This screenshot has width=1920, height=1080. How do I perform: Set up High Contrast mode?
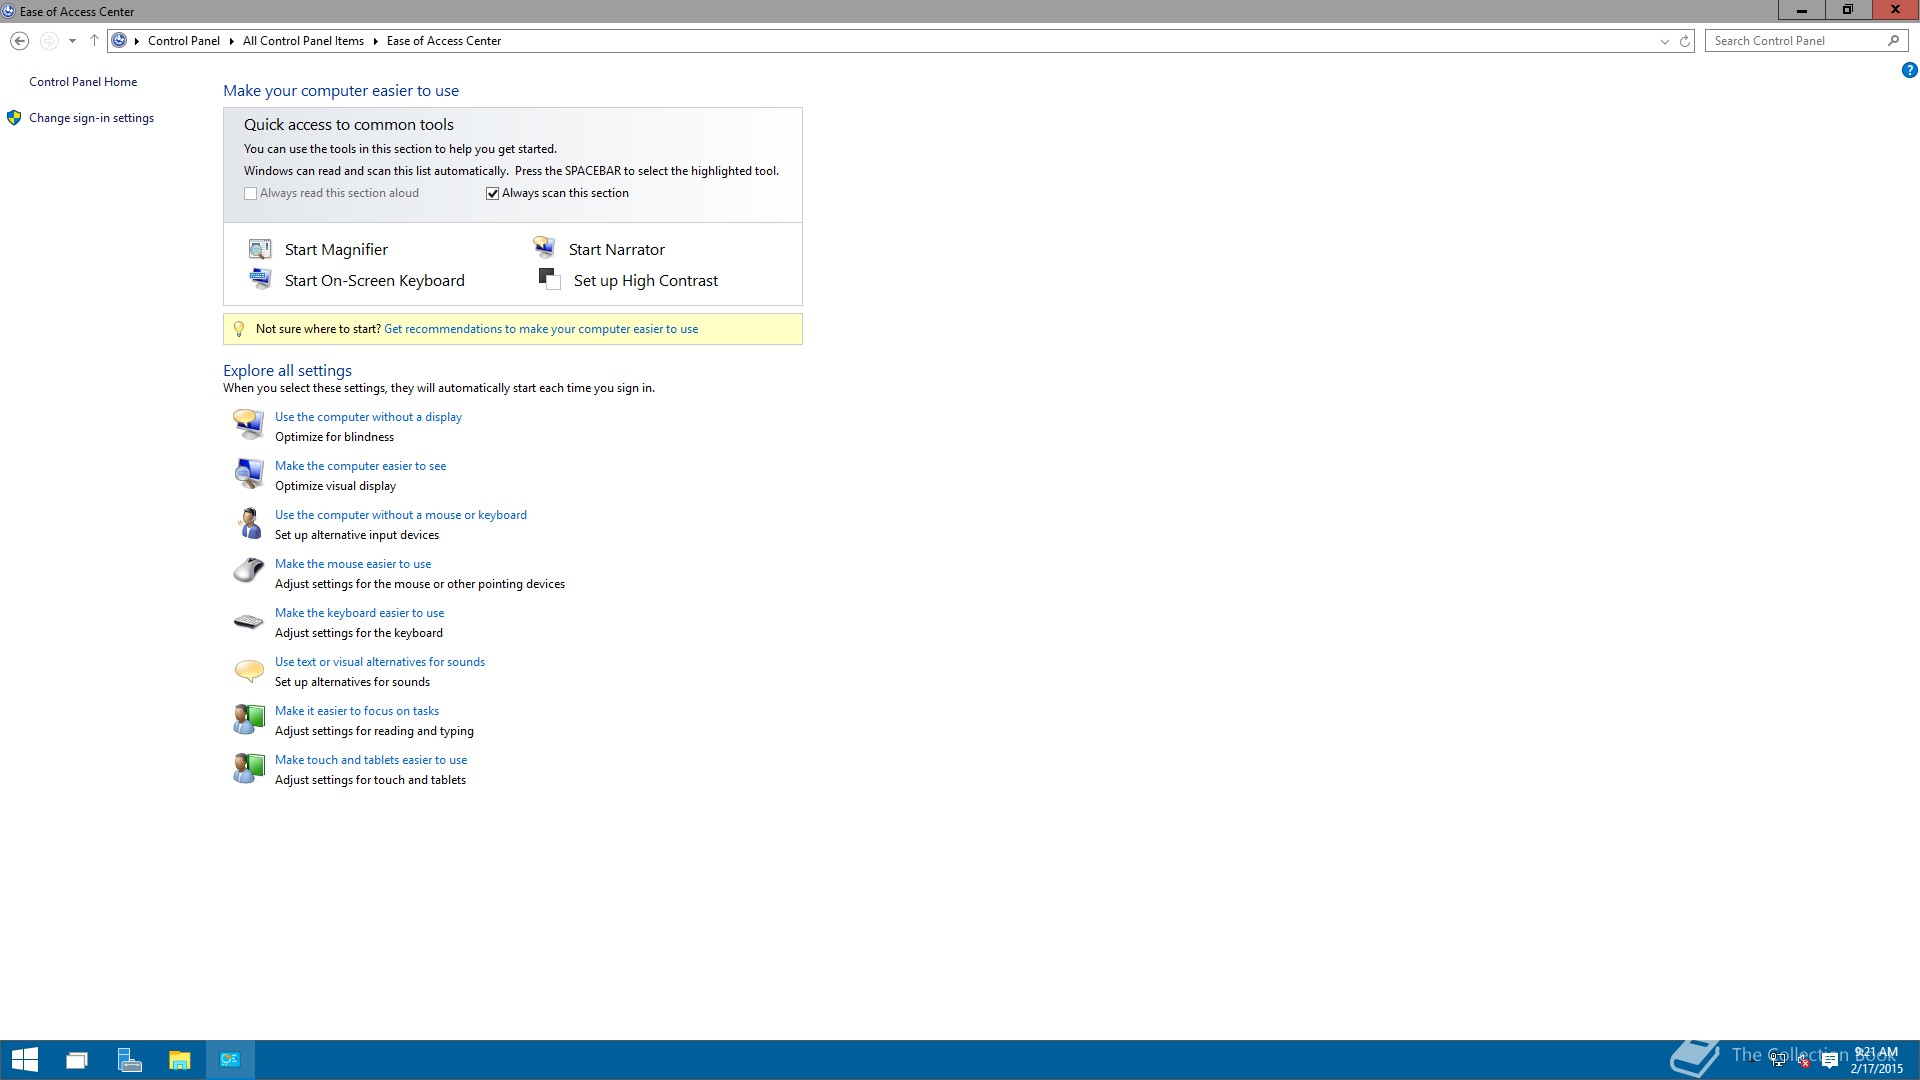(x=645, y=280)
